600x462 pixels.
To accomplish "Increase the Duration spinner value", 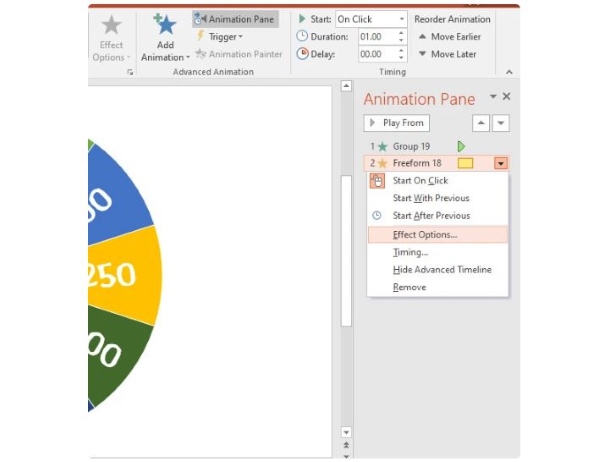I will 402,33.
